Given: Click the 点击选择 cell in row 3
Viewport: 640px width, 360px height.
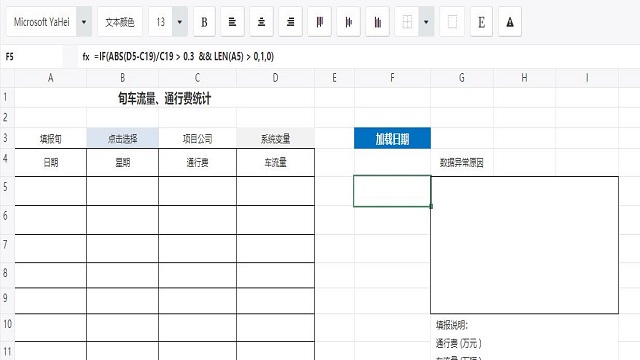Looking at the screenshot, I should point(122,138).
